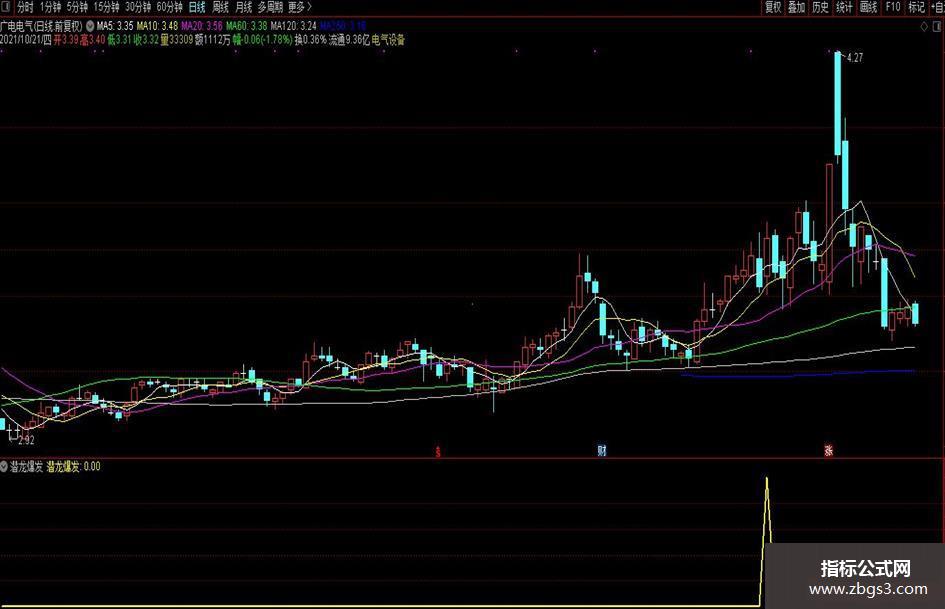Click the MA120: 3.24 label
Image resolution: width=945 pixels, height=609 pixels.
293,26
